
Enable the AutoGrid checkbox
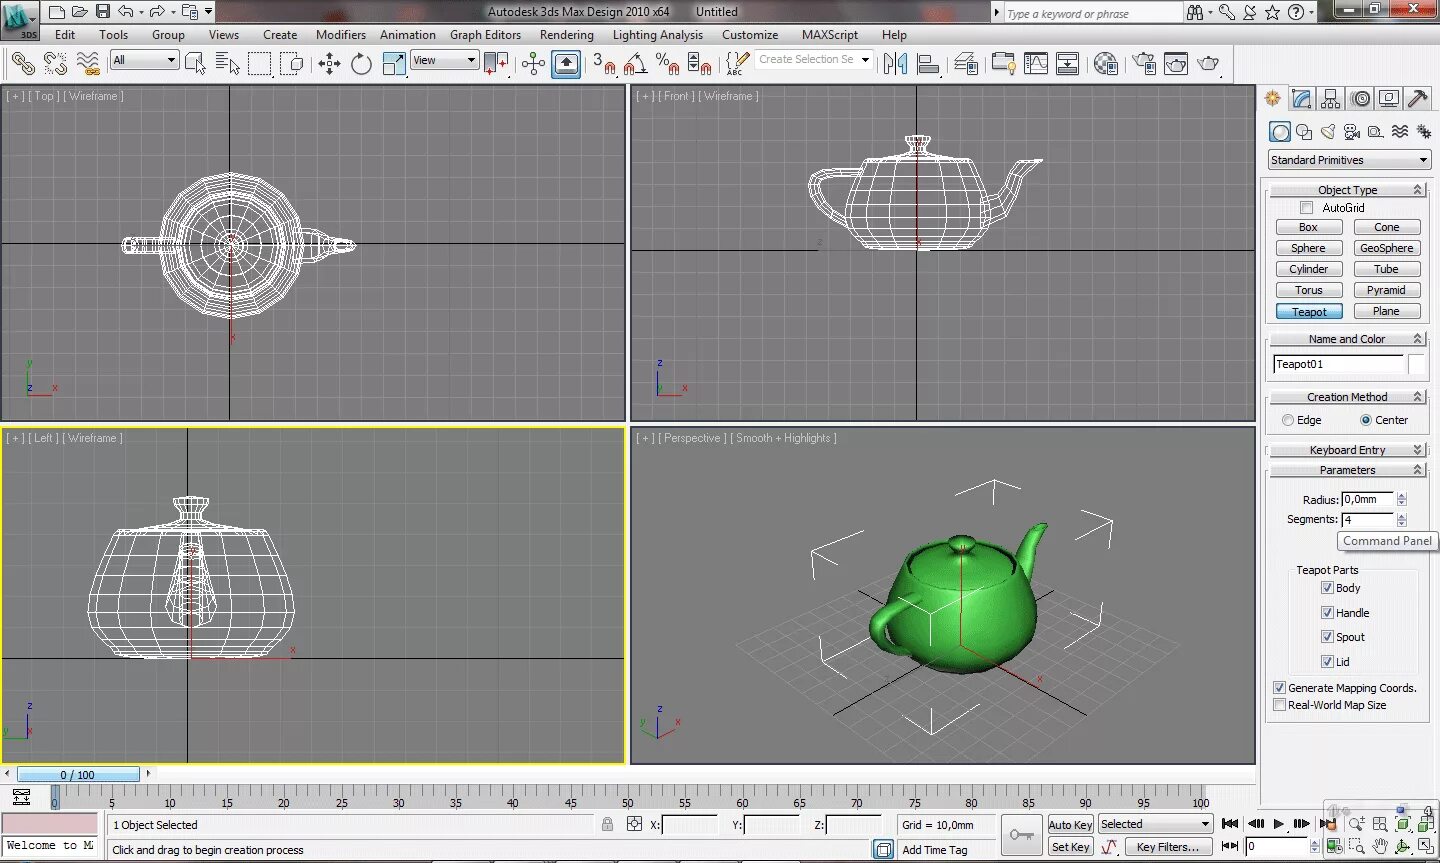click(x=1306, y=208)
